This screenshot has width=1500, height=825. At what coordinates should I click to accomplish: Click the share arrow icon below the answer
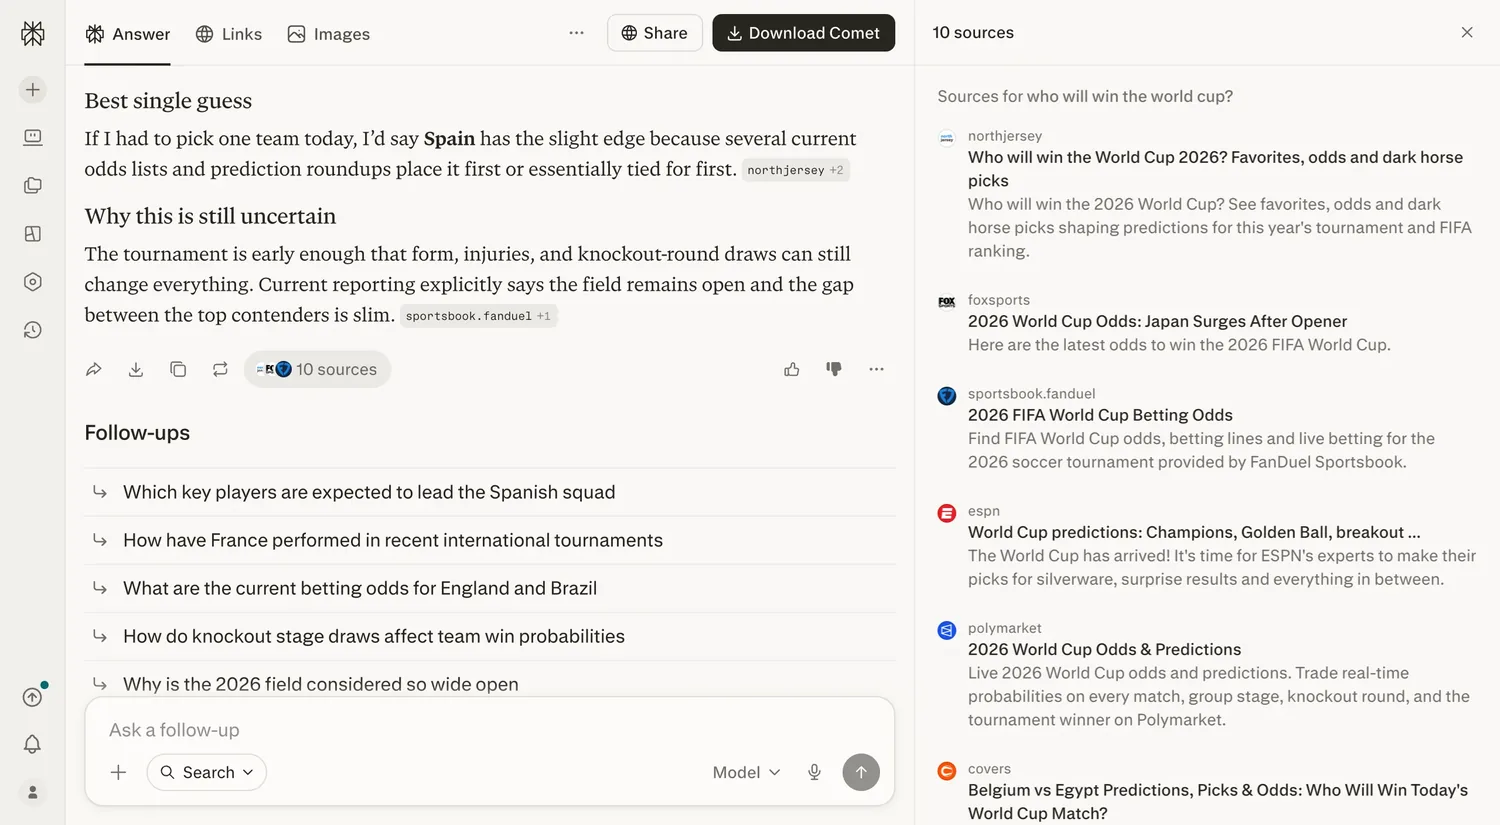click(94, 369)
